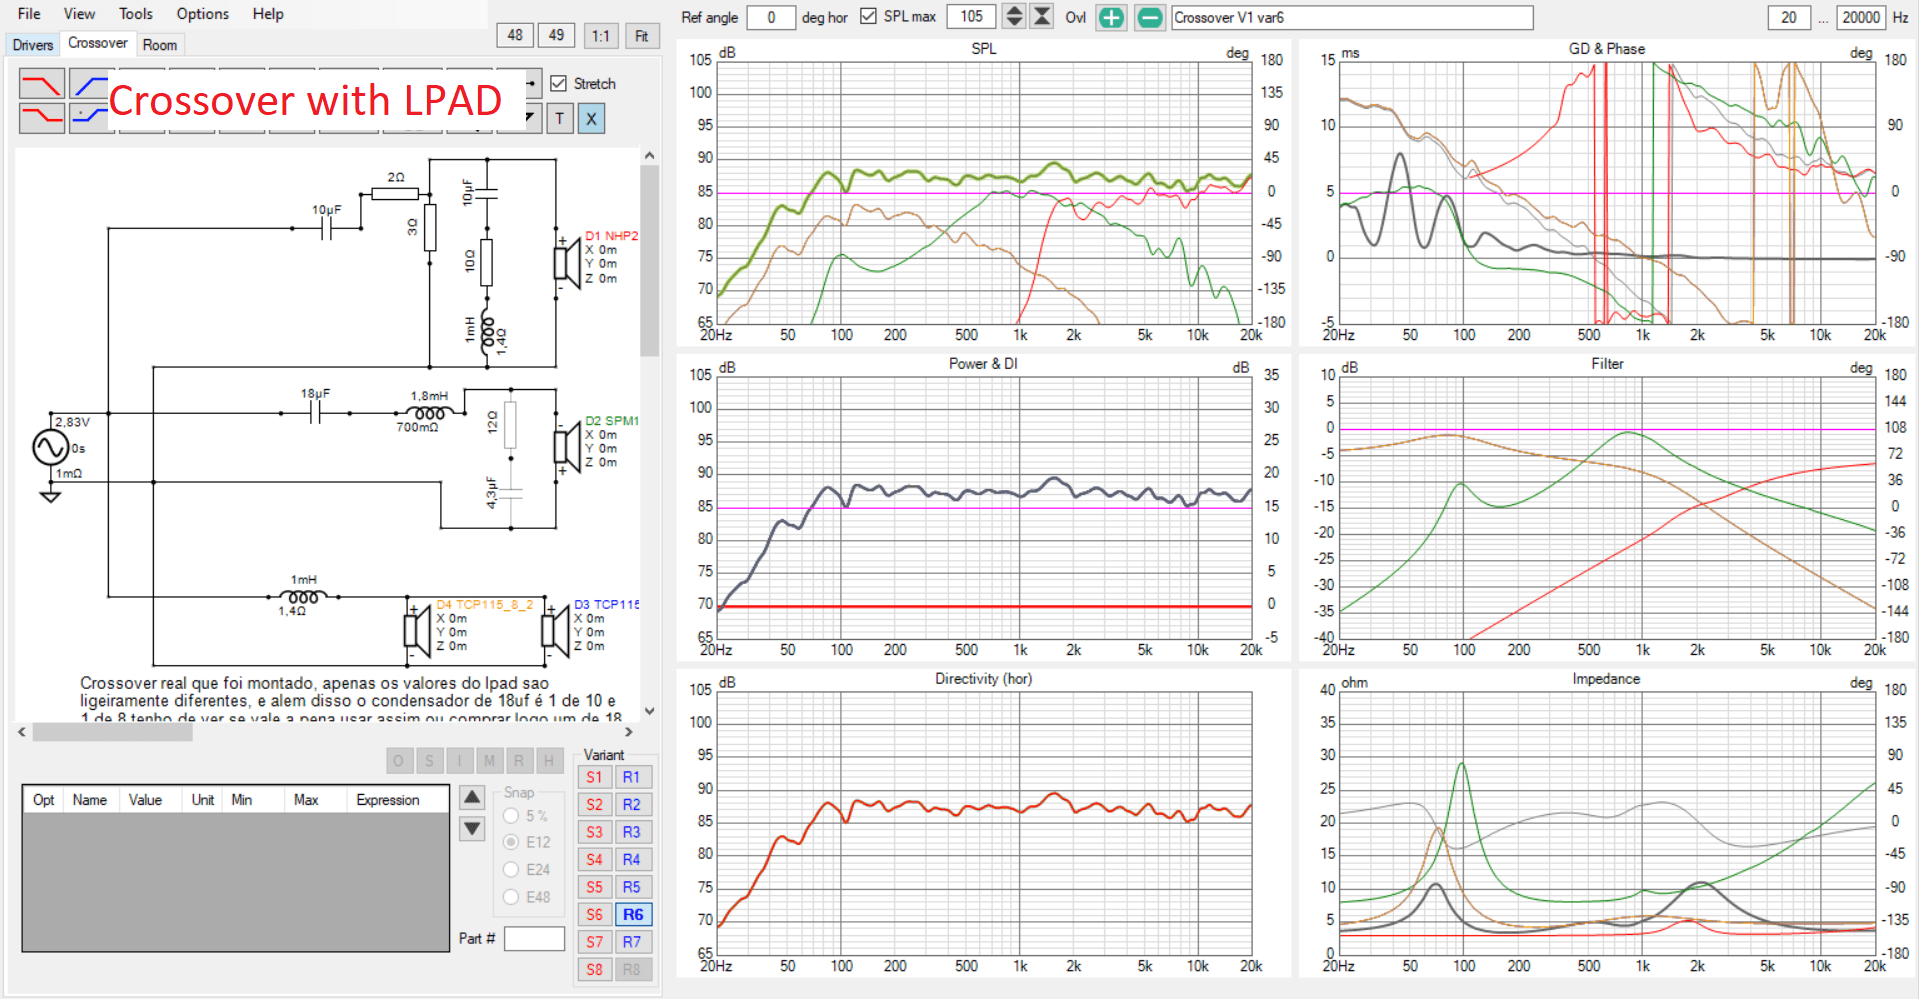
Task: Select the red low-pass filter block icon
Action: [41, 83]
